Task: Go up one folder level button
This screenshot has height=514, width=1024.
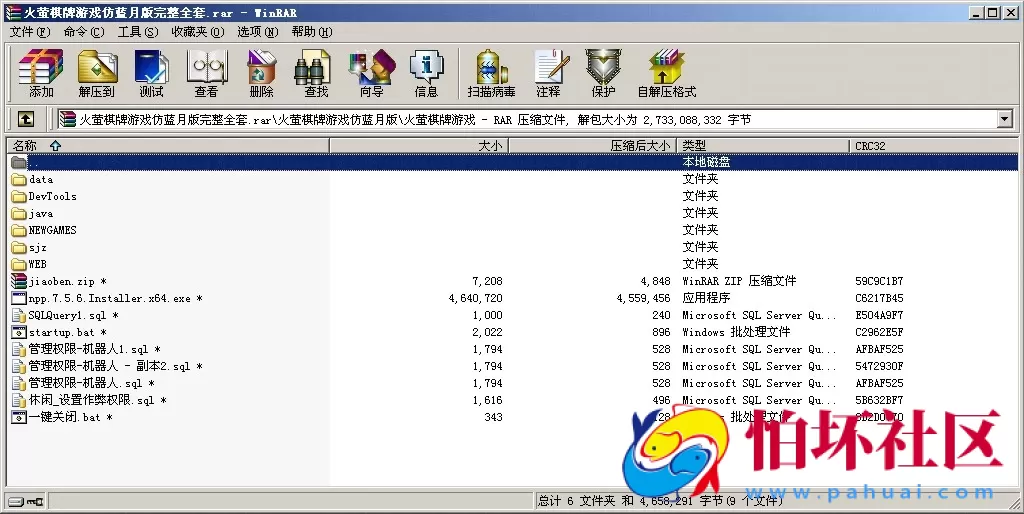Action: (x=26, y=120)
